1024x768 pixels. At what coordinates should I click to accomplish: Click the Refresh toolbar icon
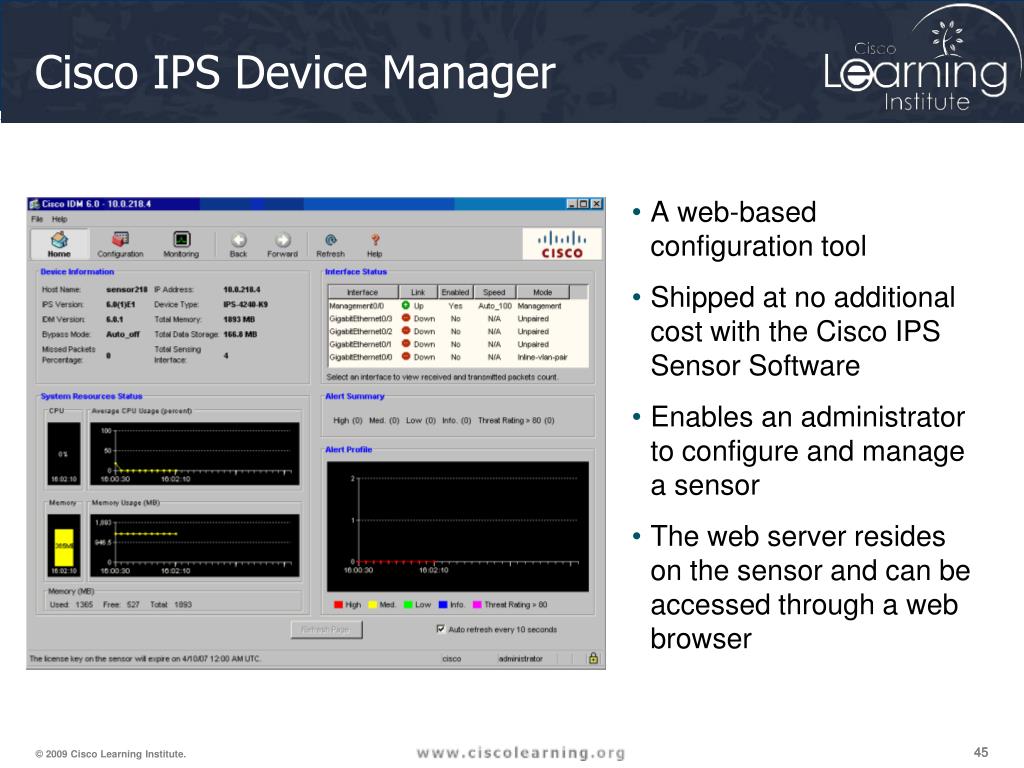(330, 244)
